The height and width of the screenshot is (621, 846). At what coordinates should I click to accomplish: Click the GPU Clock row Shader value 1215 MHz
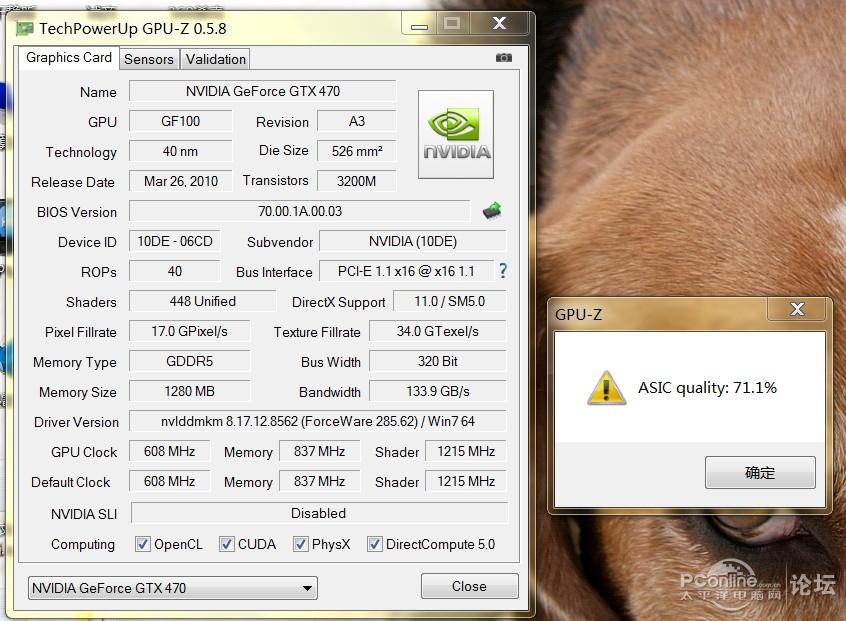(x=466, y=451)
